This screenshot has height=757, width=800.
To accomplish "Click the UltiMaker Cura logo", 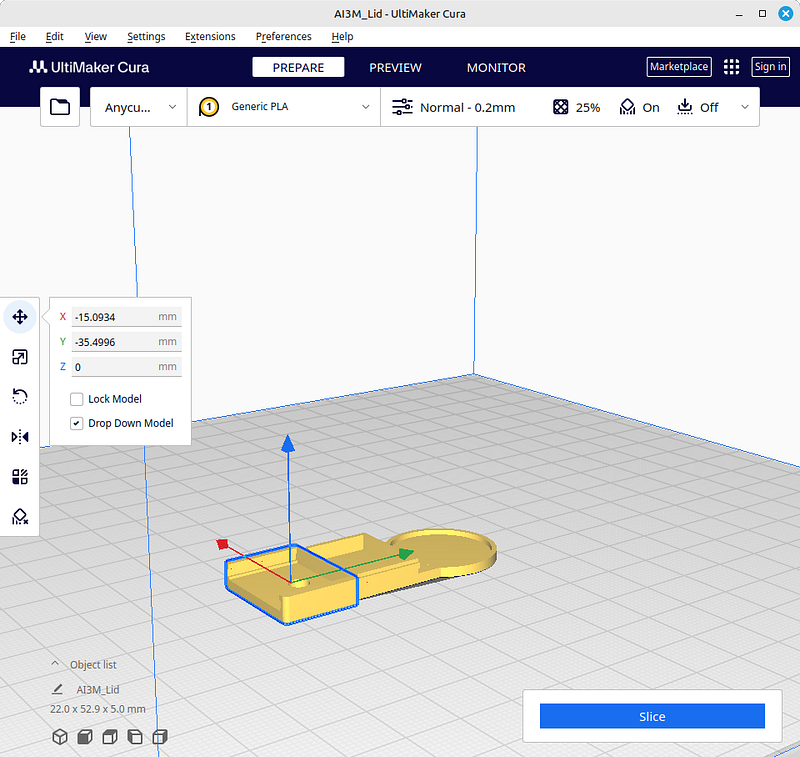I will (x=89, y=67).
